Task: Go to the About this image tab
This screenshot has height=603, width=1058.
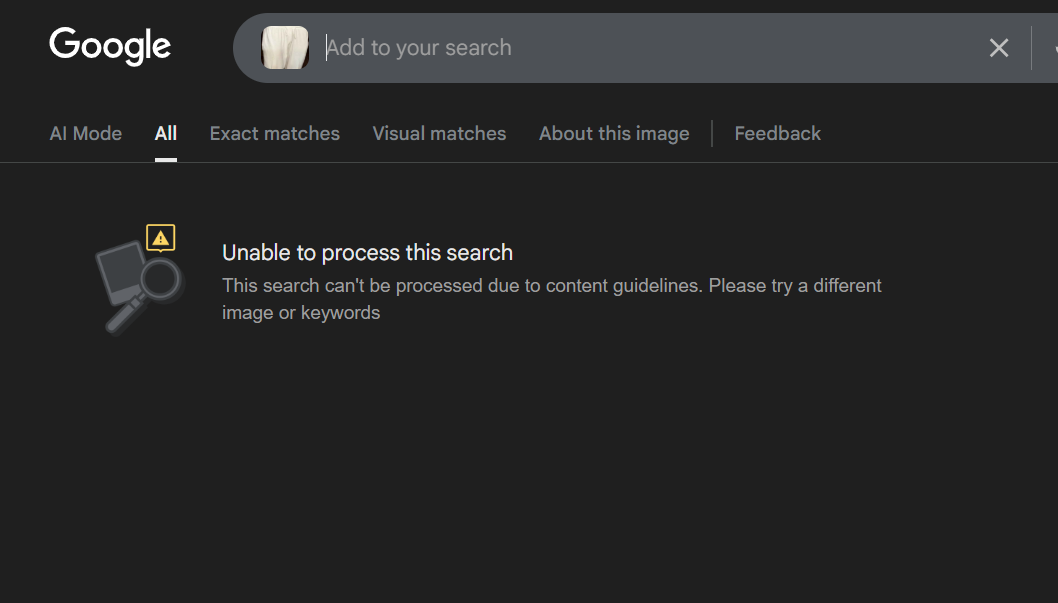Action: 614,134
